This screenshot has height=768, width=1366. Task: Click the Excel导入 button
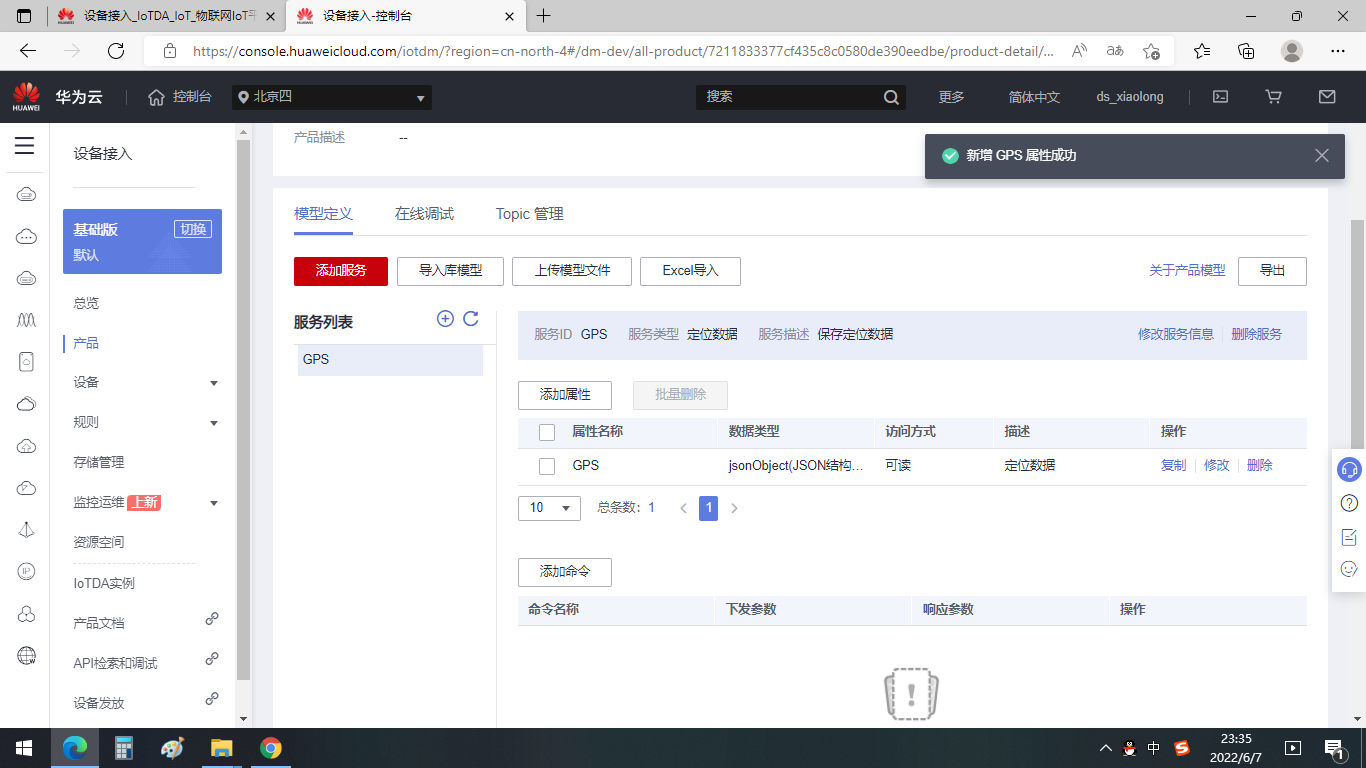point(691,271)
